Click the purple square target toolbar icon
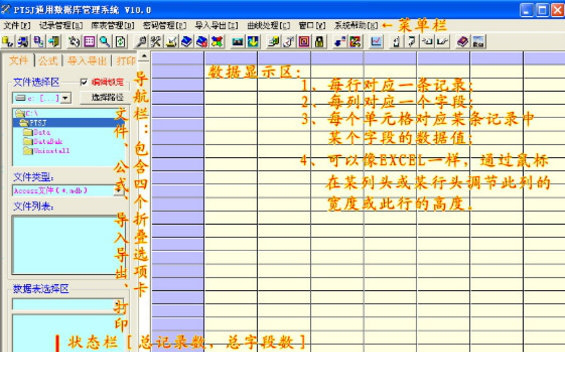Viewport: 565px width, 366px height. tap(304, 42)
